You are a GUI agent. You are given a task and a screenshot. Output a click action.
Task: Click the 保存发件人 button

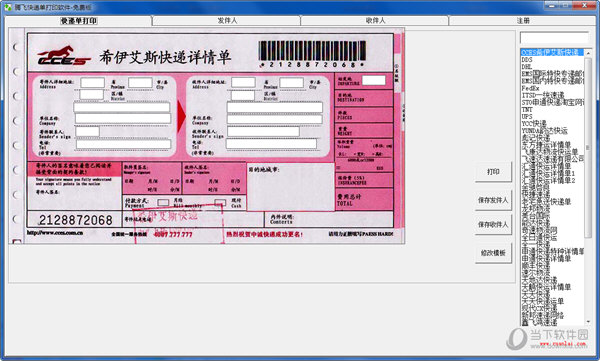click(493, 200)
